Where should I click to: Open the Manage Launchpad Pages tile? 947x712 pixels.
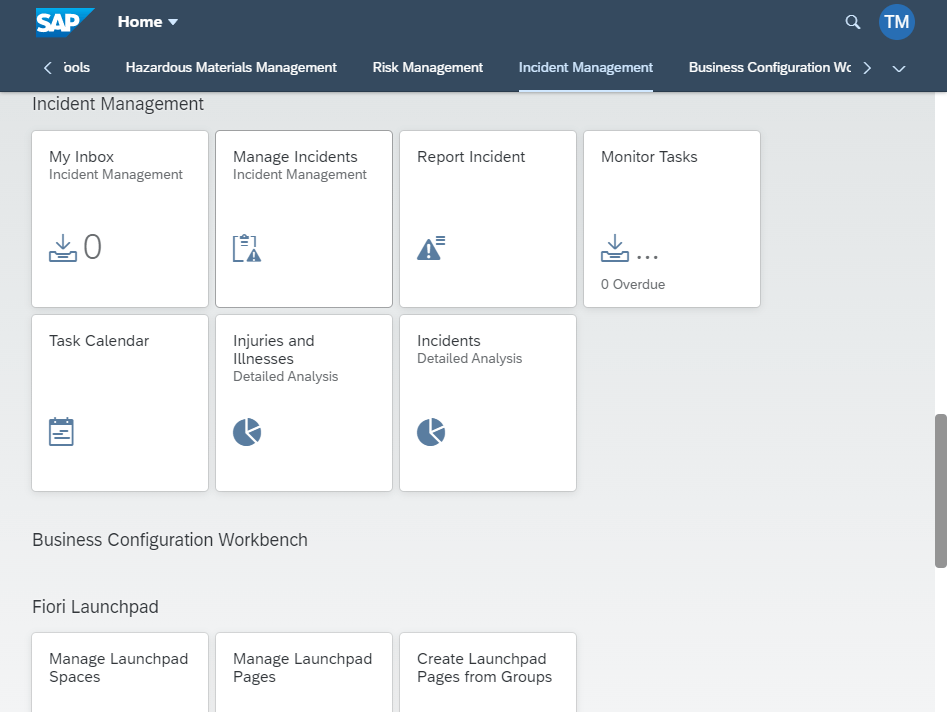tap(304, 672)
